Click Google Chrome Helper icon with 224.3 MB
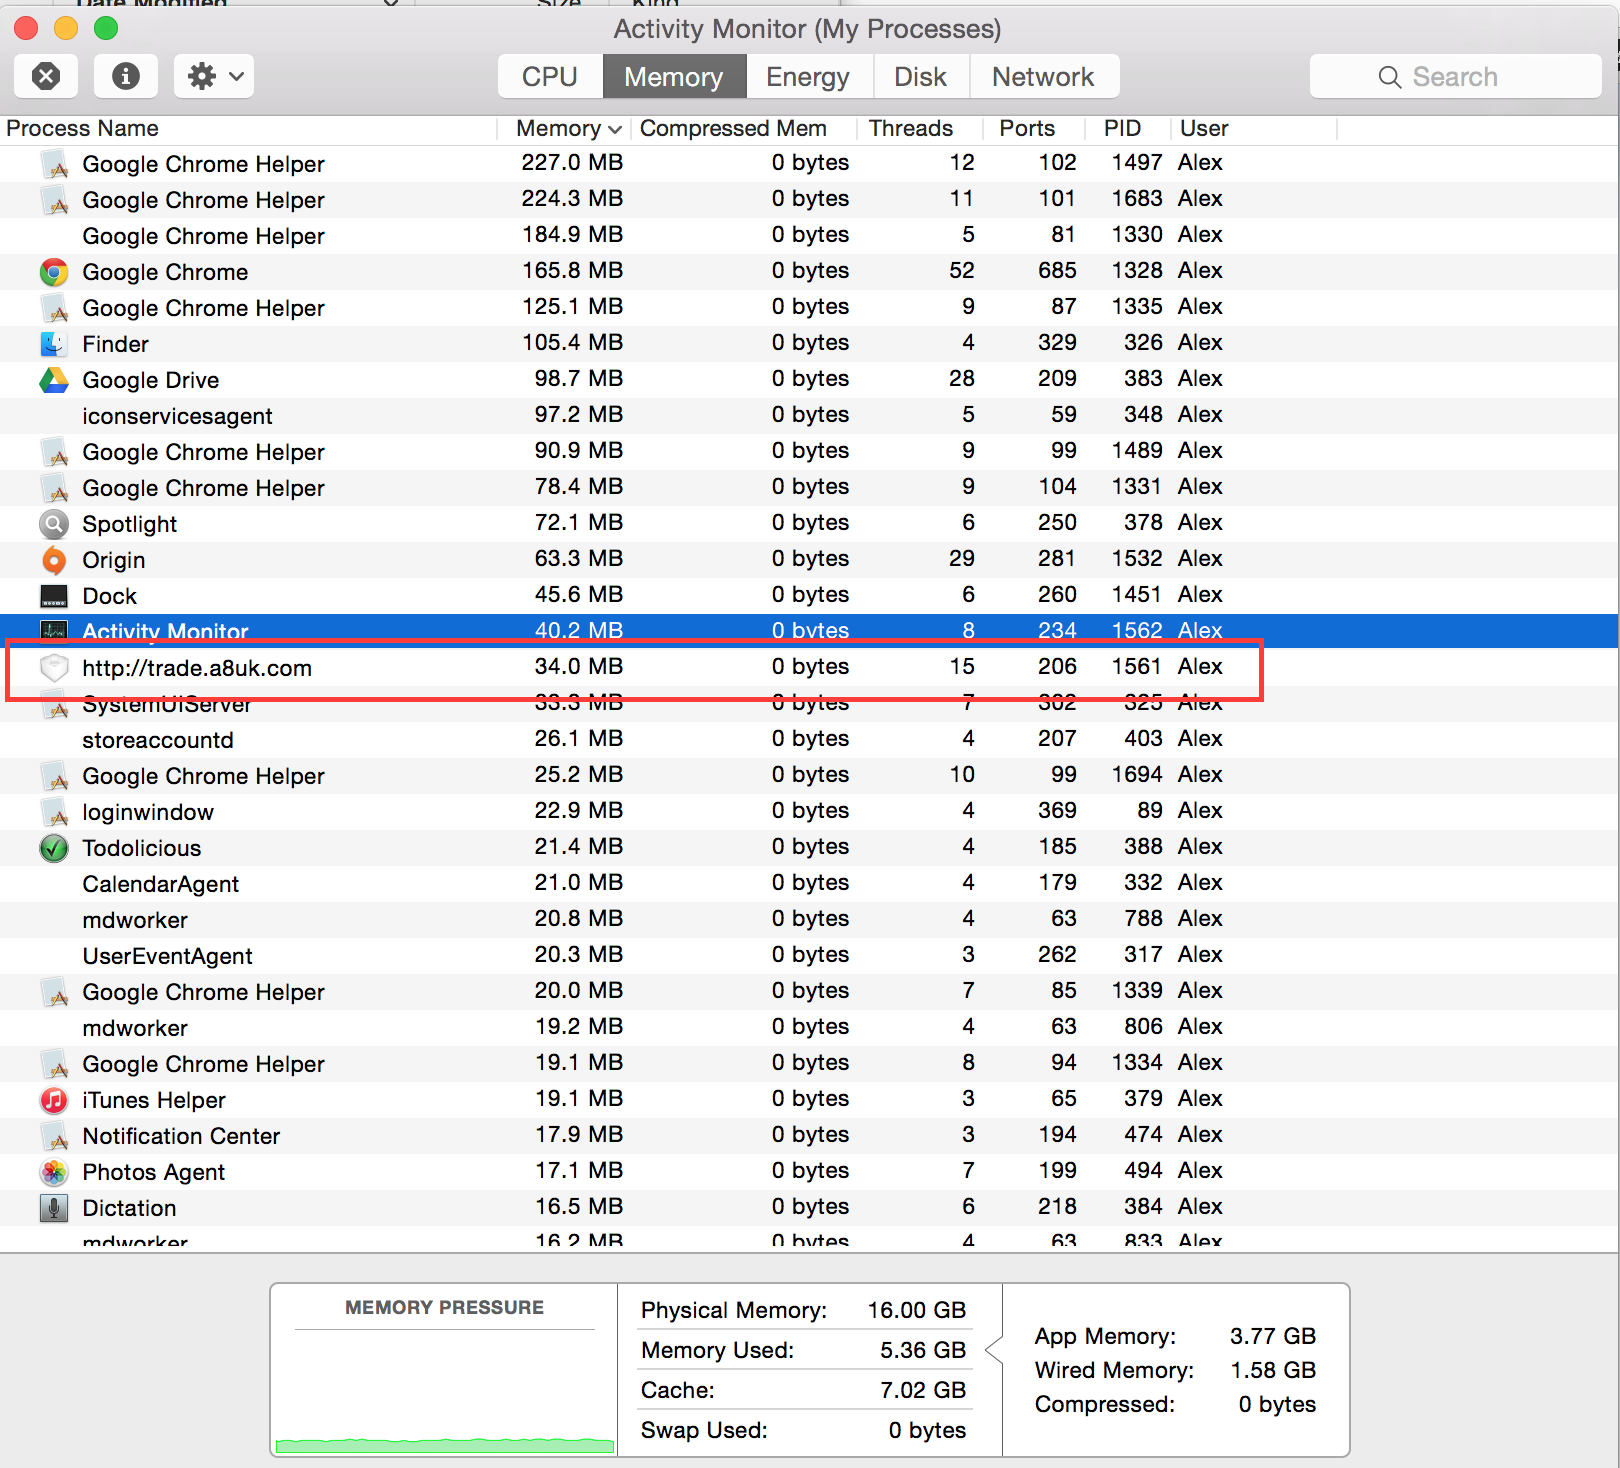Screen dimensions: 1620x1468 click(x=54, y=200)
